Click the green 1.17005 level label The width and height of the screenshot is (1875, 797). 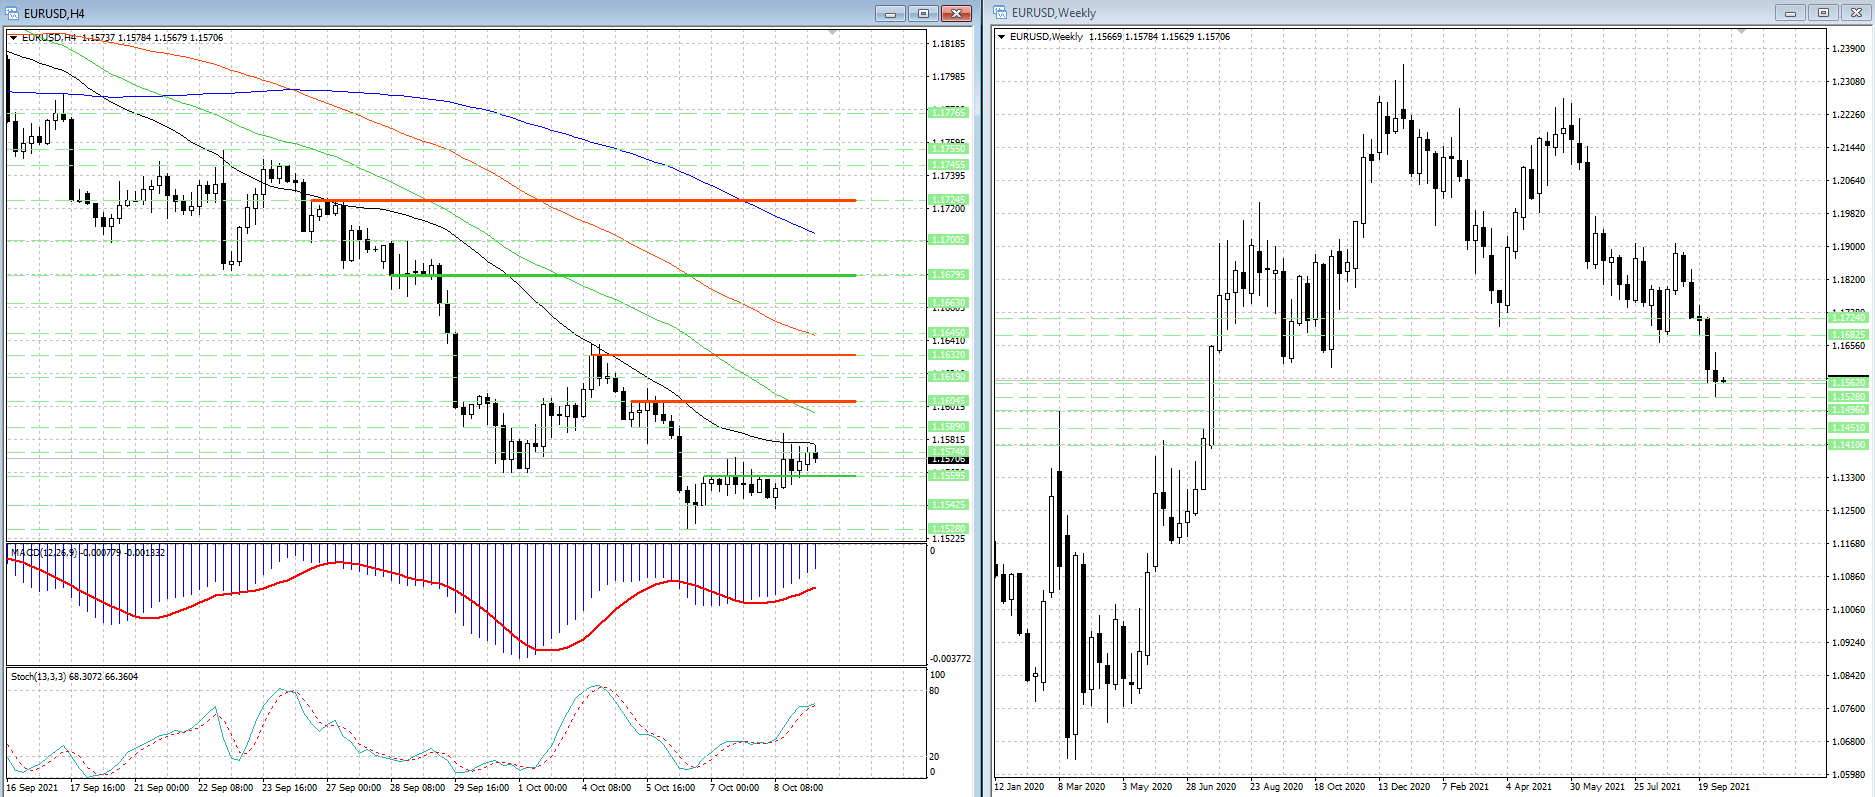(x=949, y=240)
